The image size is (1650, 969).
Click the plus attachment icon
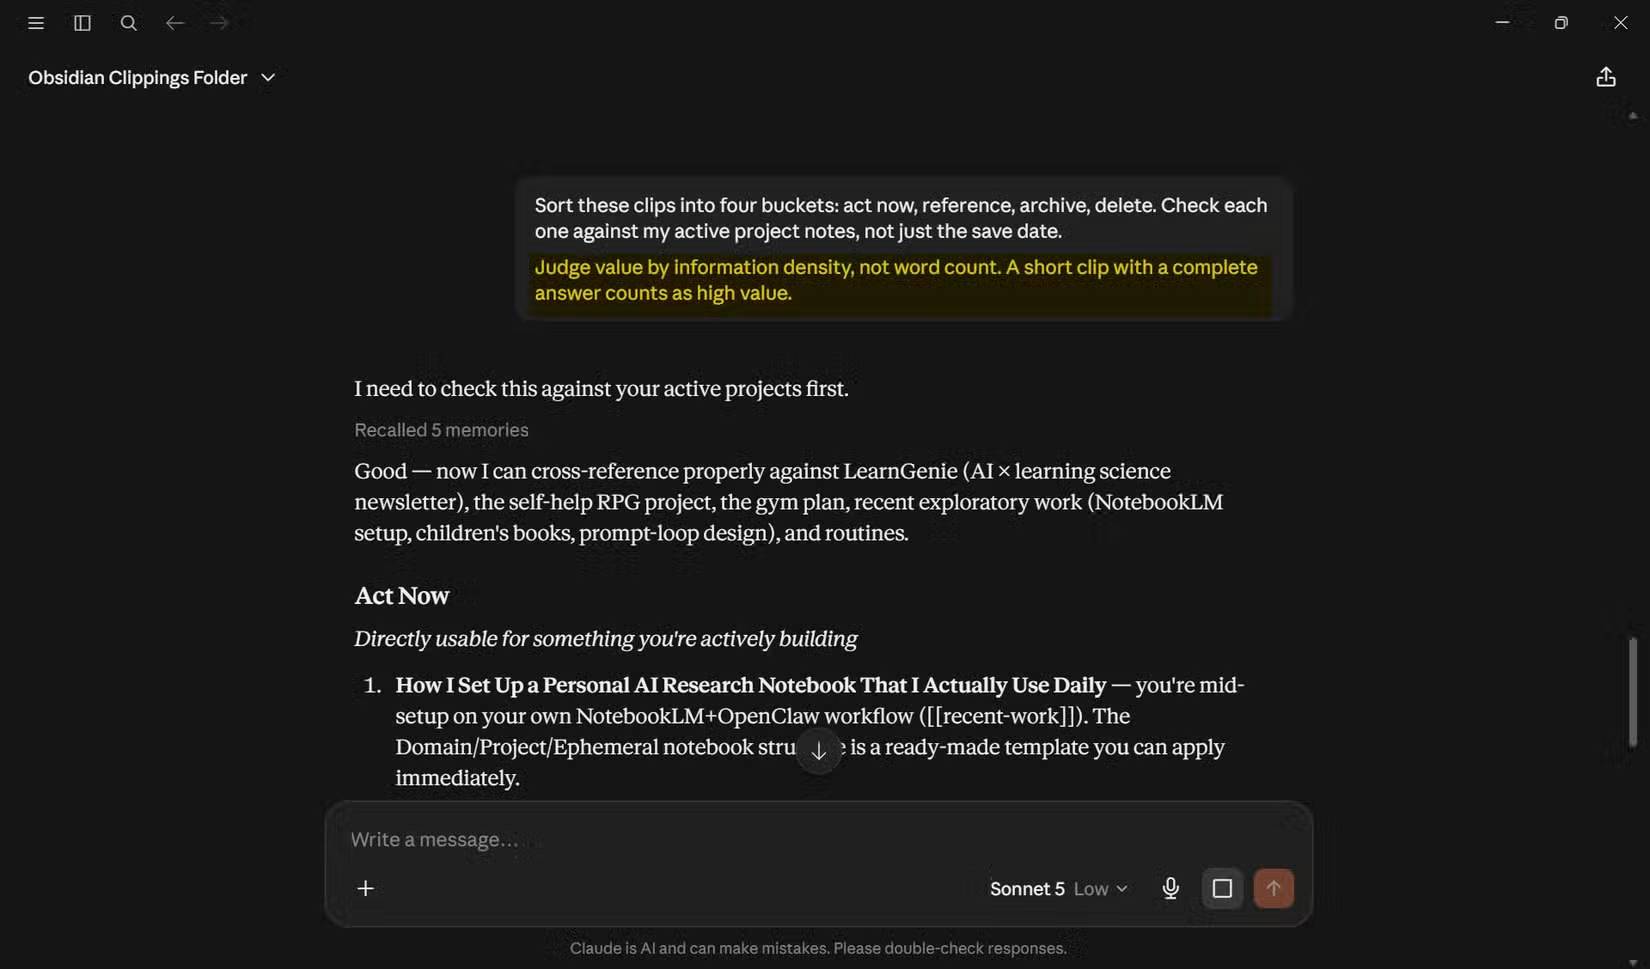click(366, 888)
